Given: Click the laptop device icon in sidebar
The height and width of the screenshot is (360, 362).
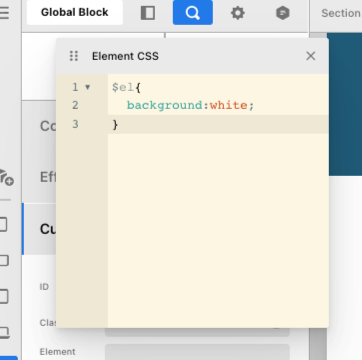Looking at the screenshot, I should [x=4, y=332].
